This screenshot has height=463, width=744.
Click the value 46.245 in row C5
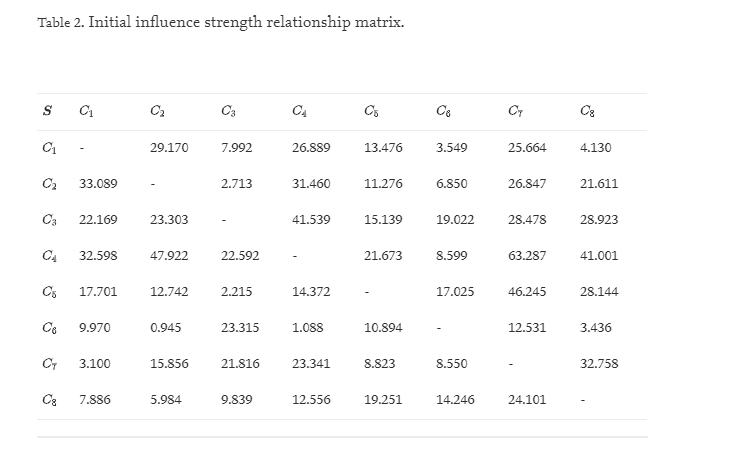tap(527, 292)
